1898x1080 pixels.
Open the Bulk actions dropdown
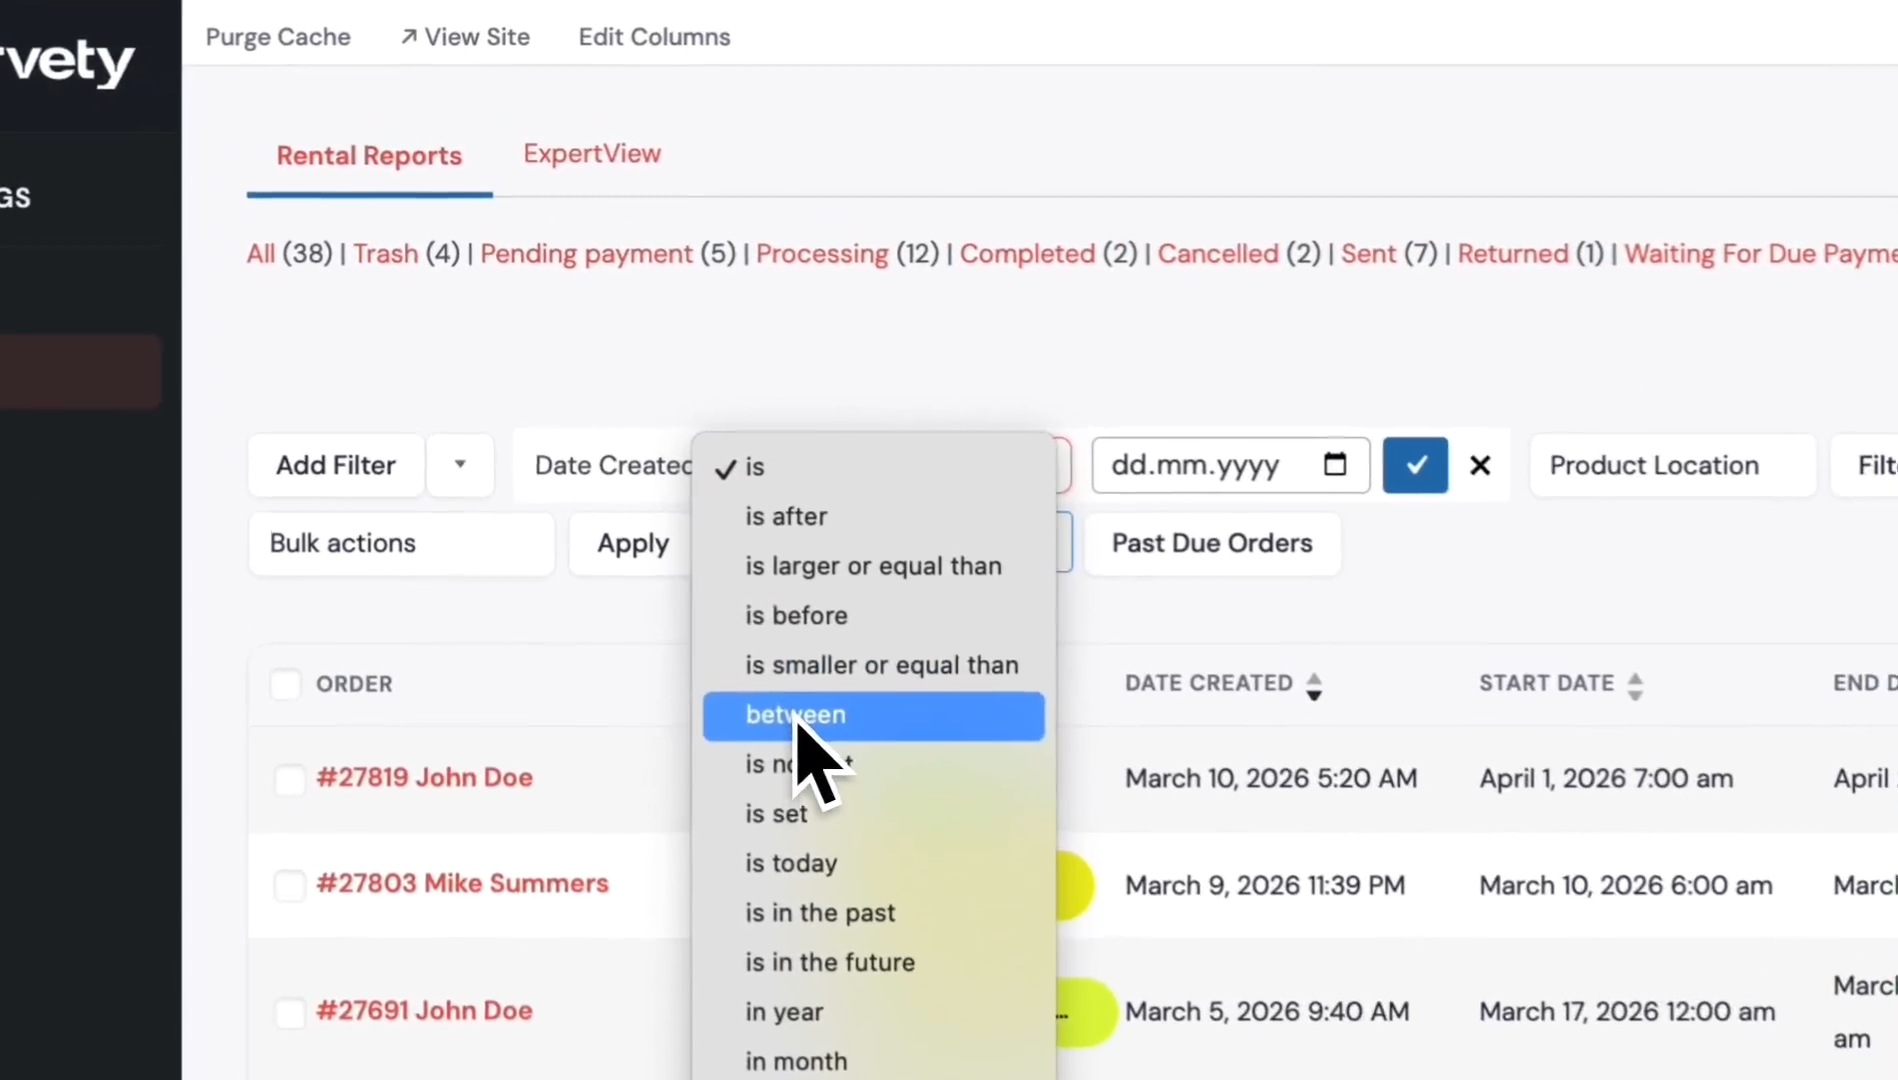pyautogui.click(x=401, y=543)
